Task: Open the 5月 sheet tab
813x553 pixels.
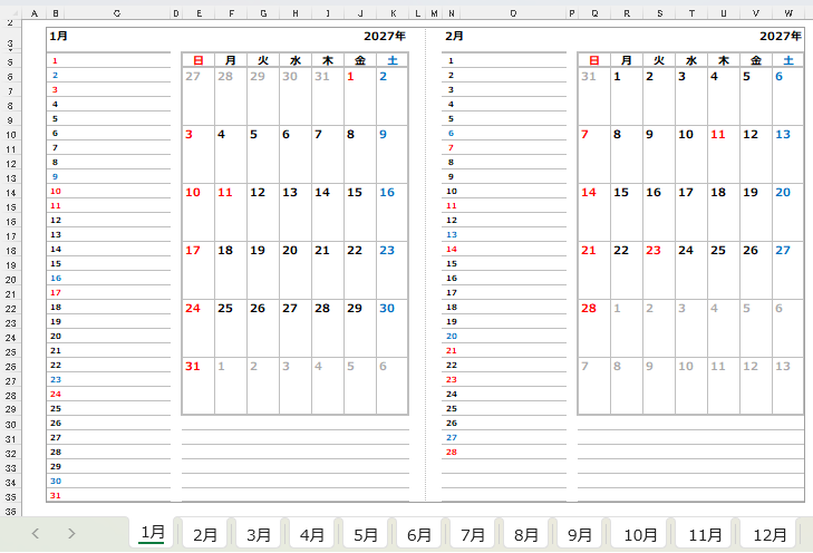Action: coord(365,534)
